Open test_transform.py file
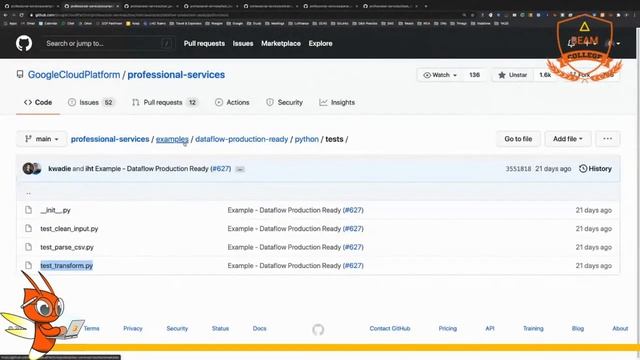The height and width of the screenshot is (360, 640). click(67, 266)
